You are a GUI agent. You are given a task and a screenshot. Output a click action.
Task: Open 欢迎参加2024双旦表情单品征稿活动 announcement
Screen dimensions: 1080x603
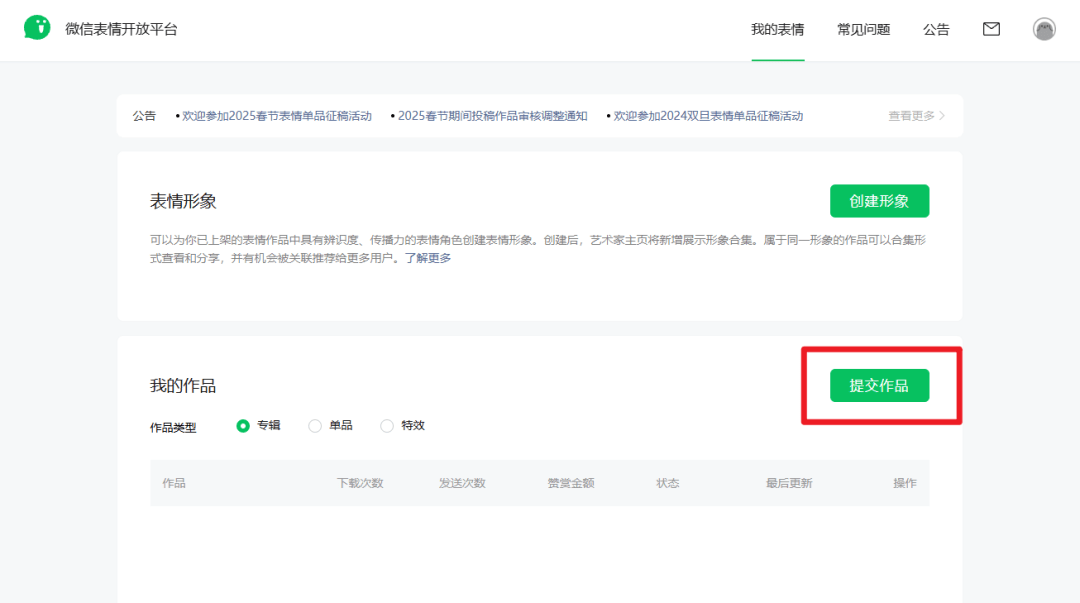click(x=708, y=116)
